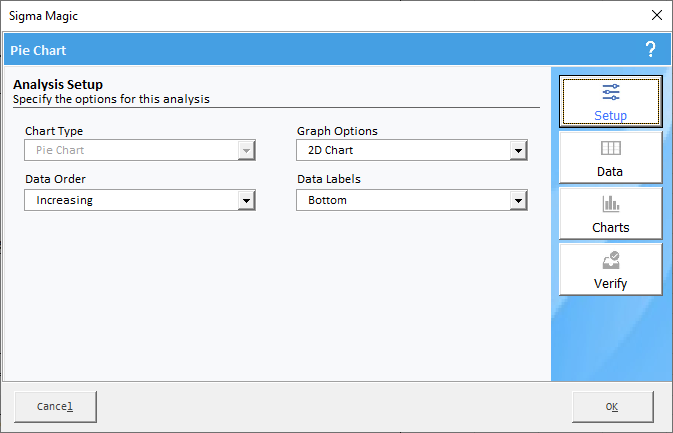The image size is (673, 433).
Task: Confirm with the OK button
Action: click(x=612, y=406)
